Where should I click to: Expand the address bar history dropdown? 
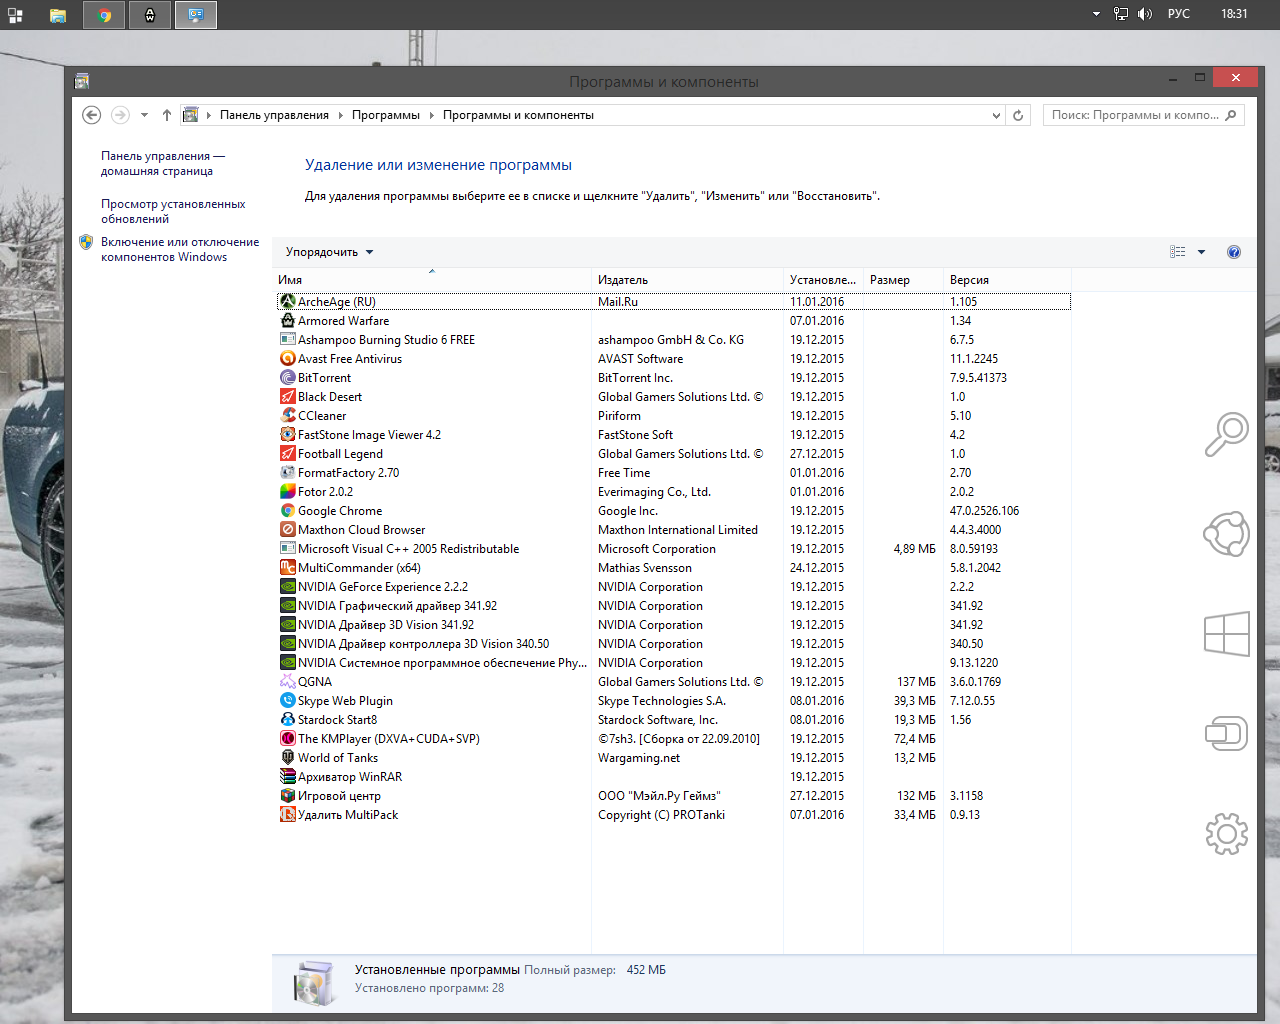click(x=996, y=115)
